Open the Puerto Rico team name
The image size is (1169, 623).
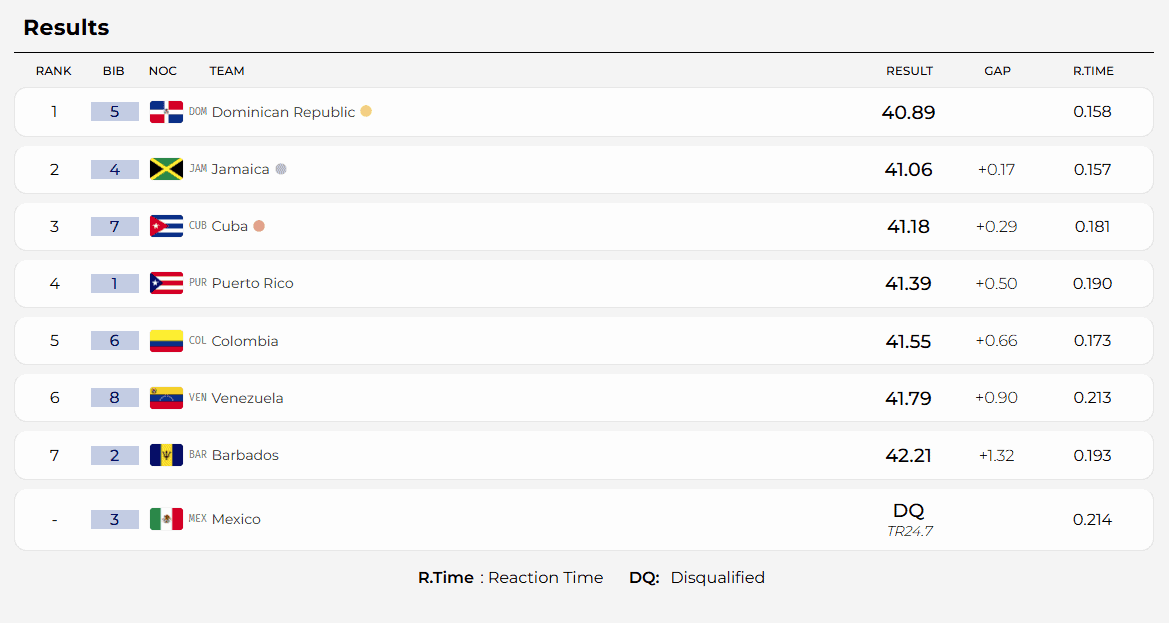[253, 283]
